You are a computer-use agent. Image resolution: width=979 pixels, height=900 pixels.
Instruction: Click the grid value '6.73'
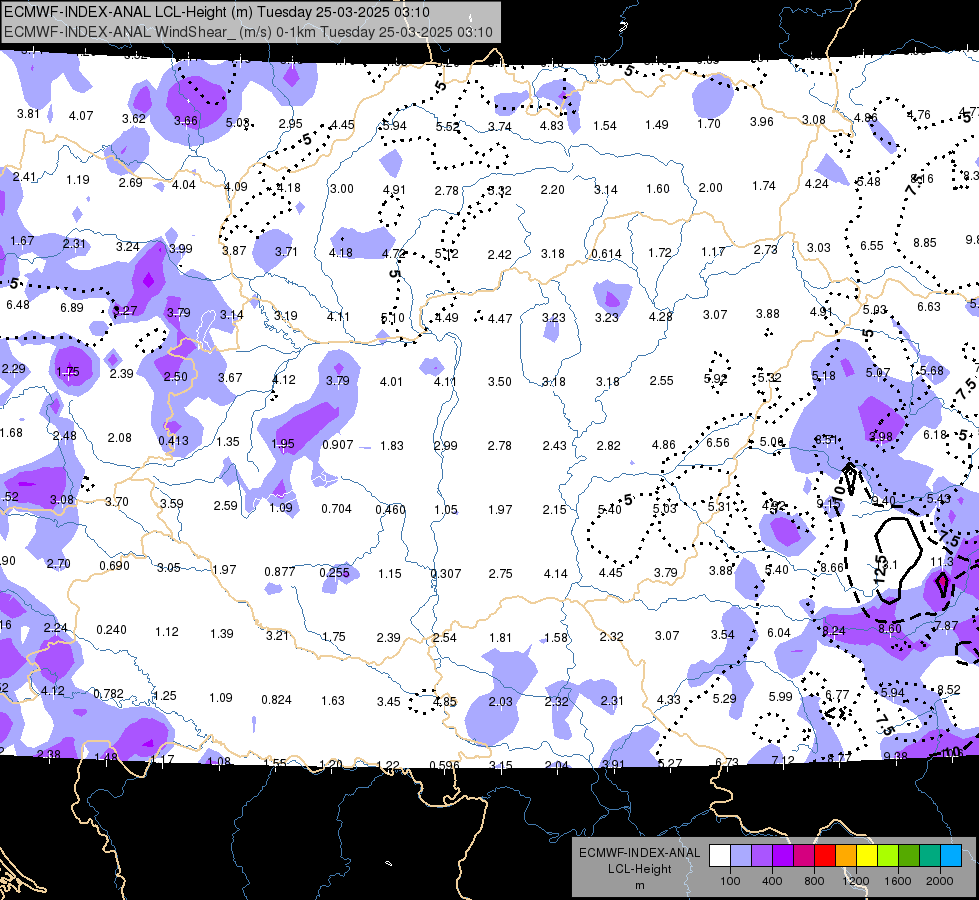[727, 763]
